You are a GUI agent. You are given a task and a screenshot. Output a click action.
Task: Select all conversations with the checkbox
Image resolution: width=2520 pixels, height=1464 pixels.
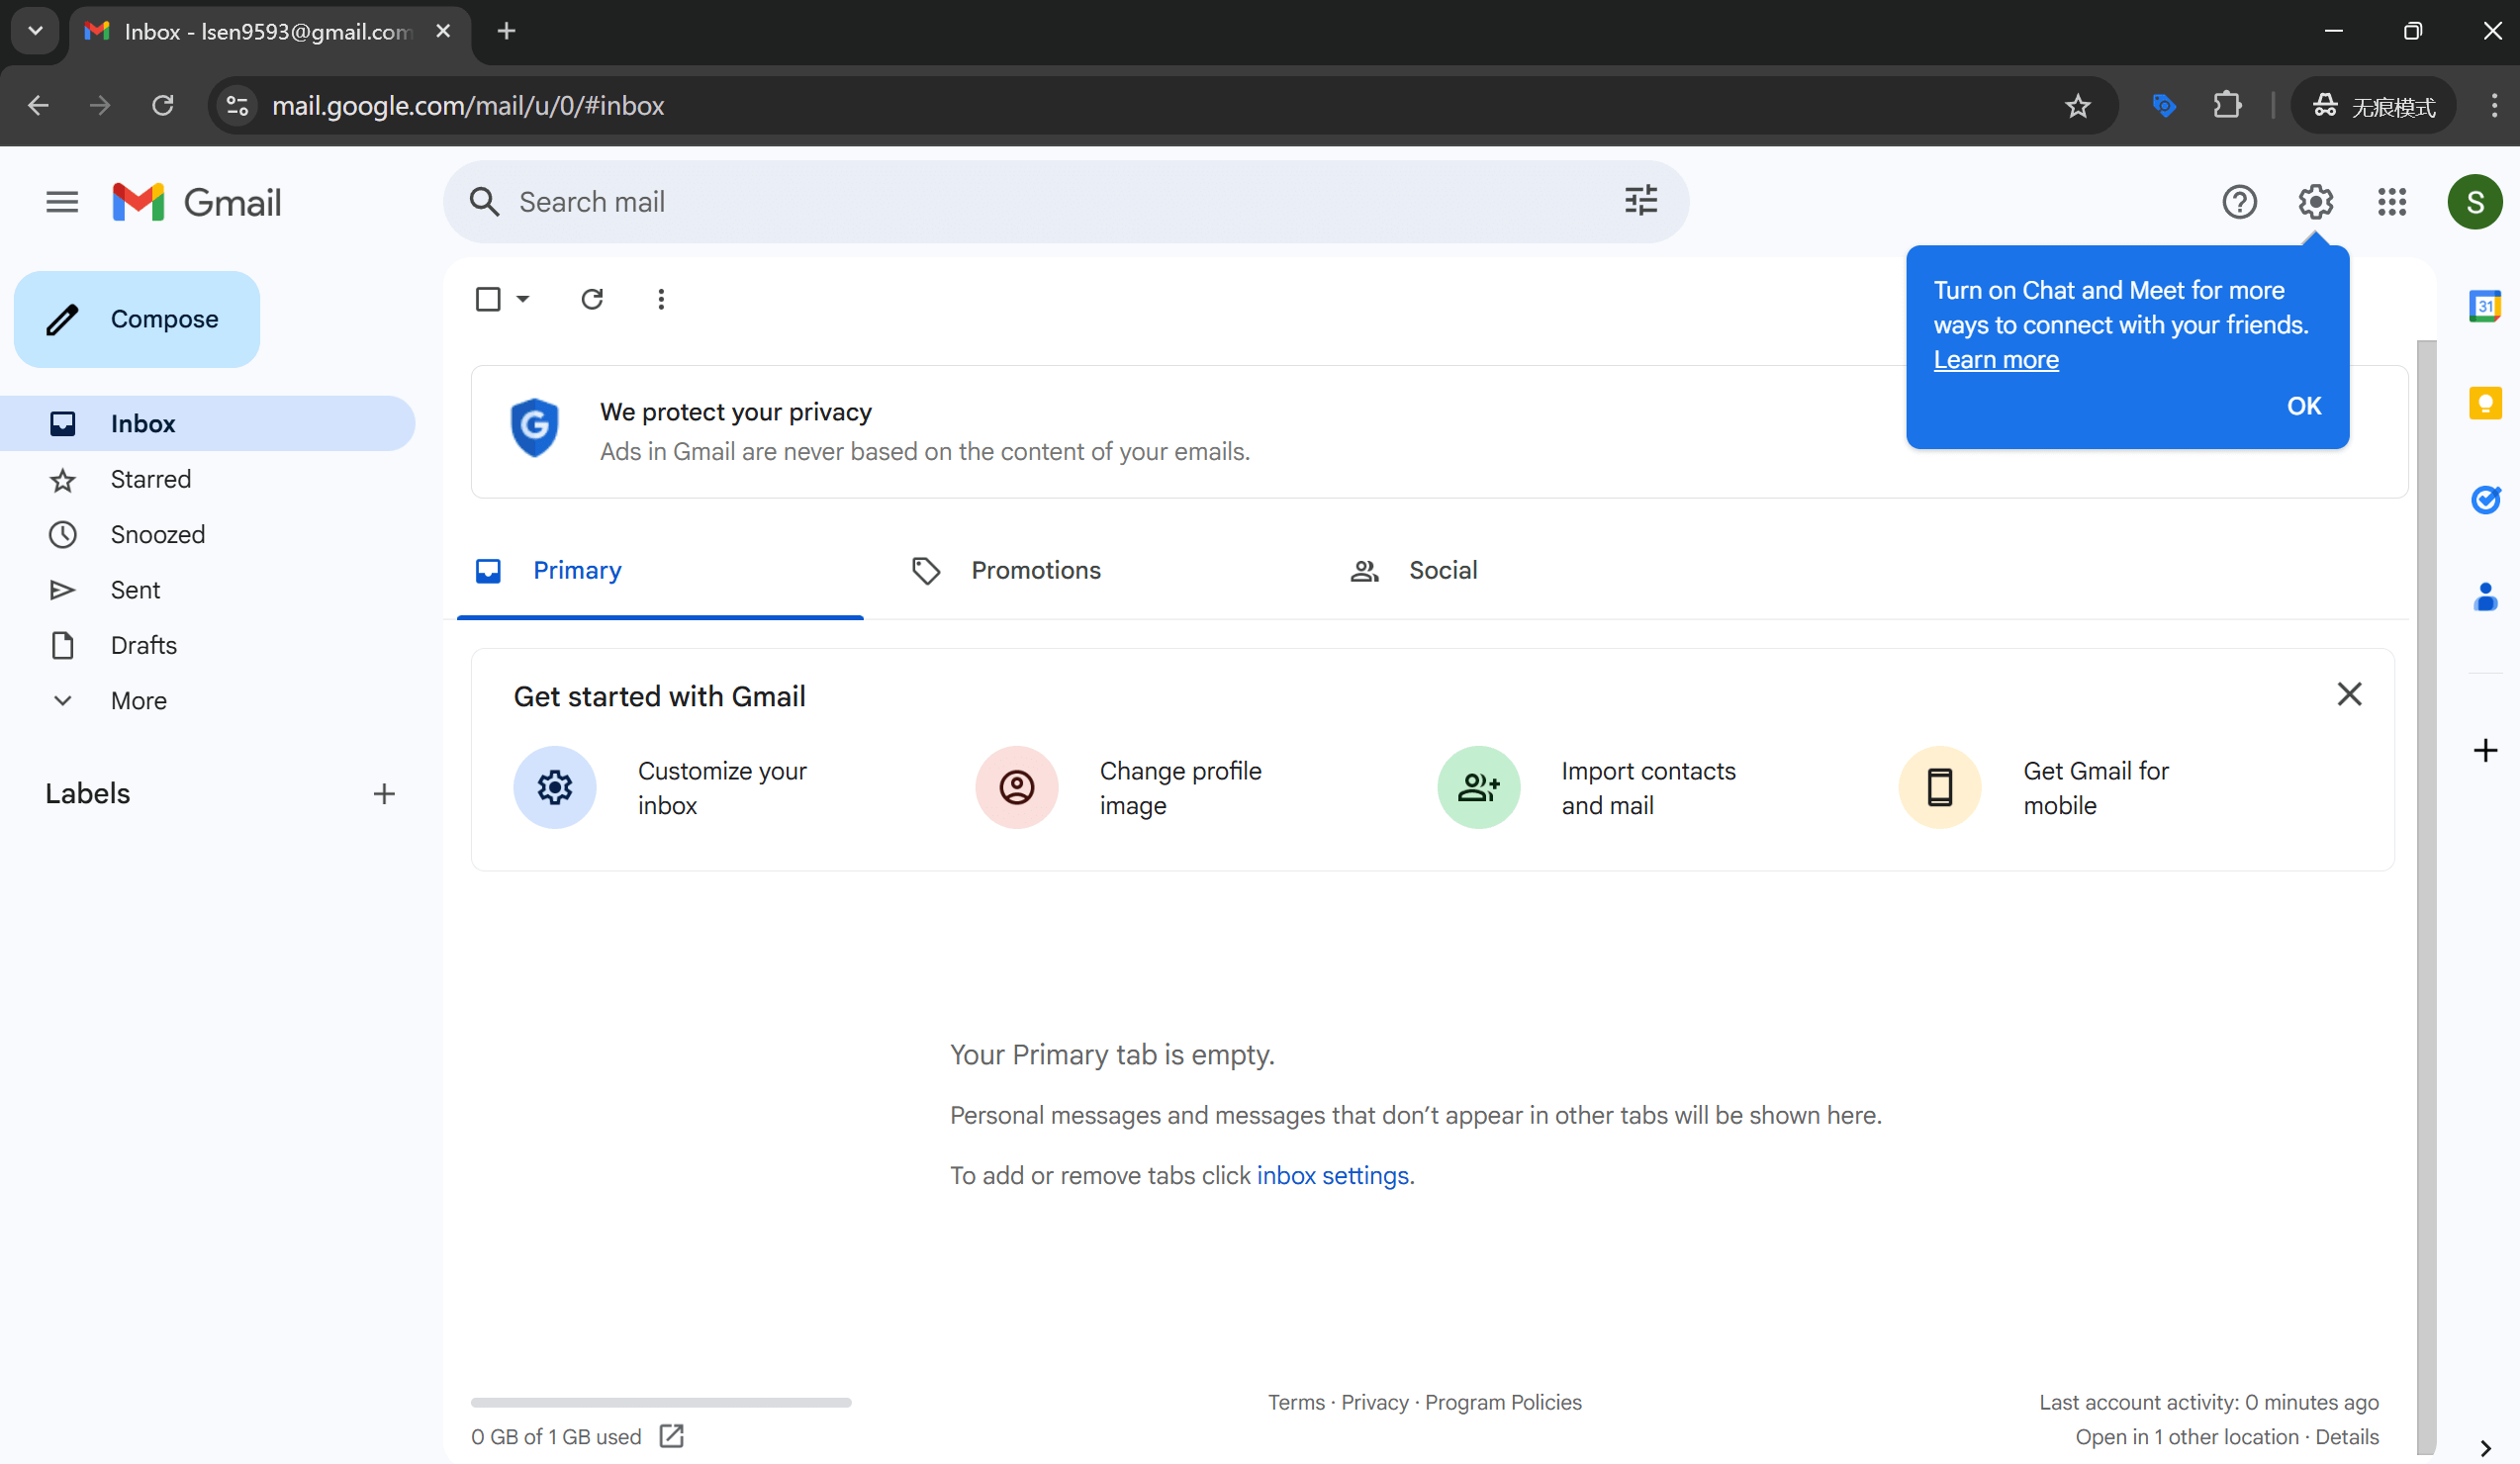[x=488, y=299]
